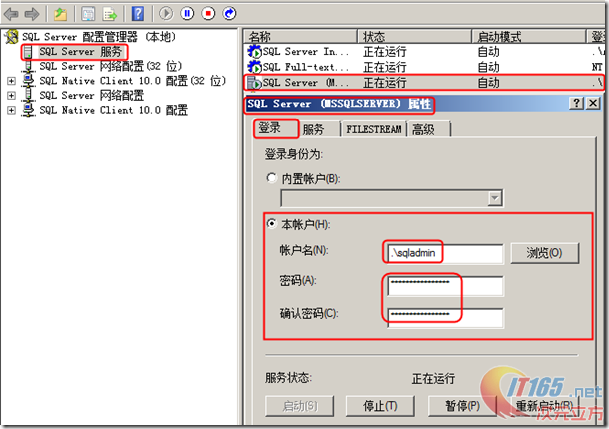Open Help with the question mark toolbar icon

click(137, 14)
